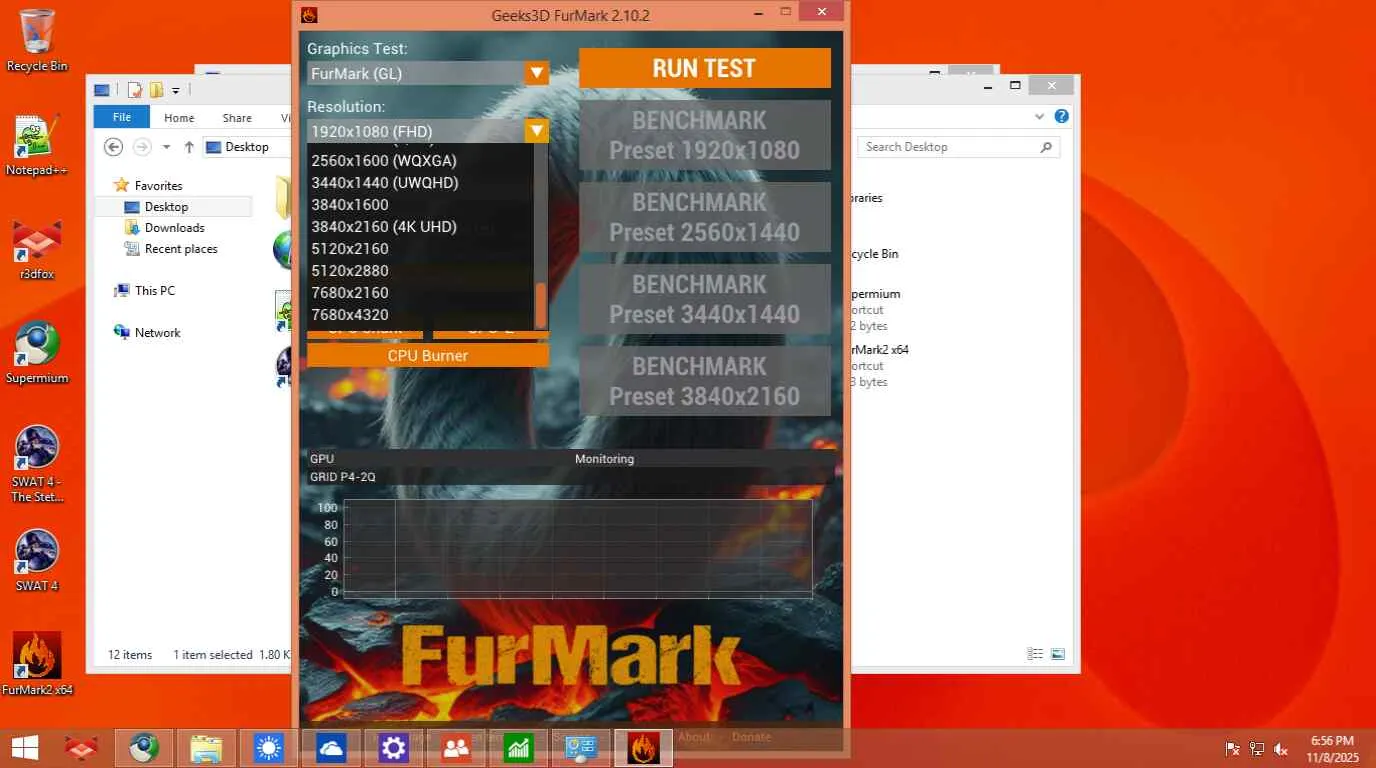Image resolution: width=1376 pixels, height=768 pixels.
Task: Collapse the Resolution dropdown arrow
Action: pyautogui.click(x=537, y=131)
